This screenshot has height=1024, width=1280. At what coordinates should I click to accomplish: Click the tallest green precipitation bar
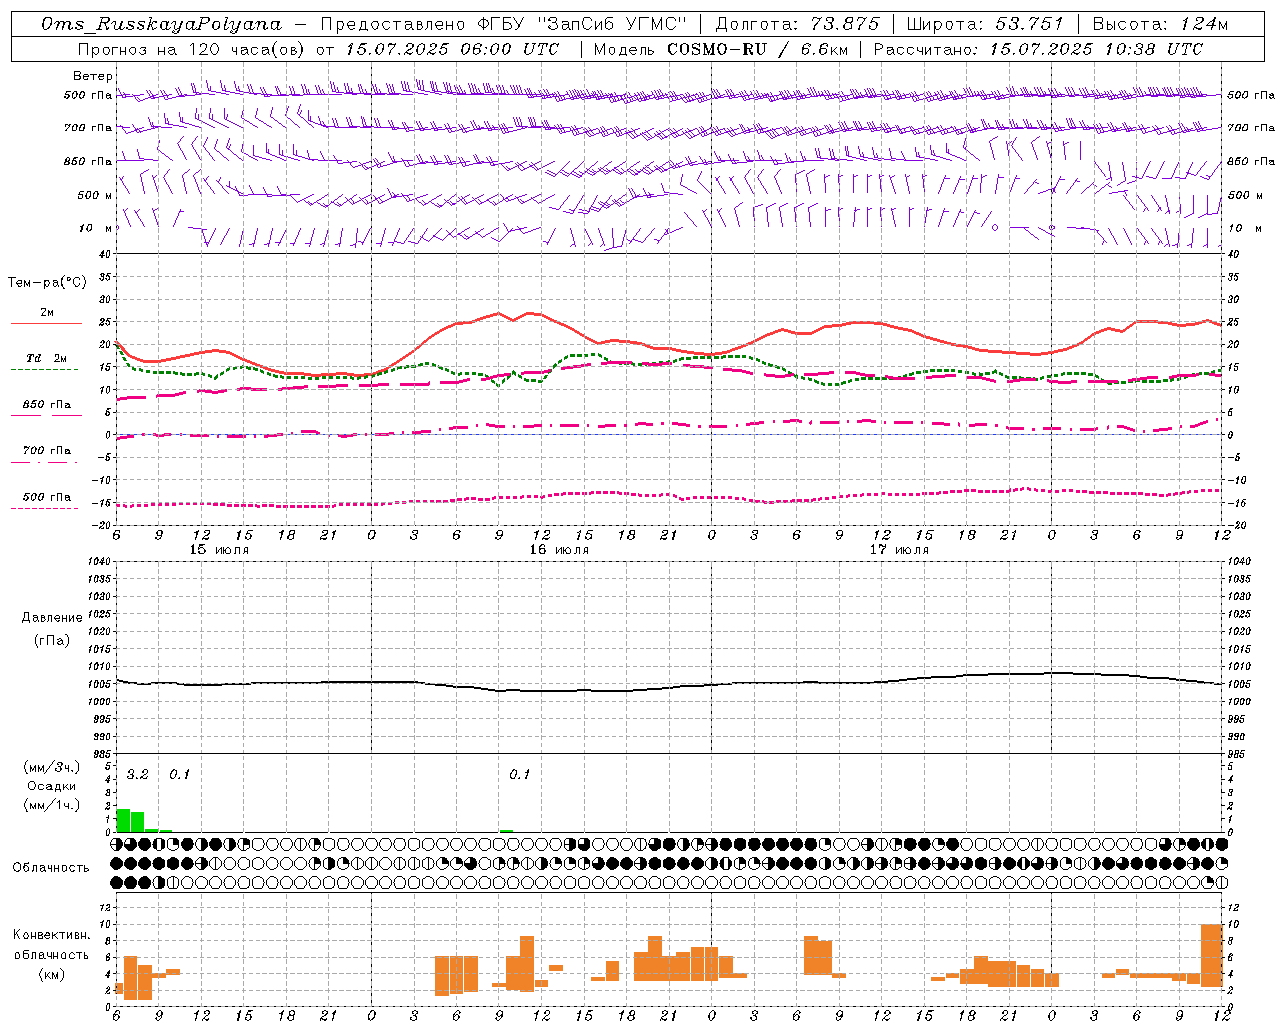point(124,820)
